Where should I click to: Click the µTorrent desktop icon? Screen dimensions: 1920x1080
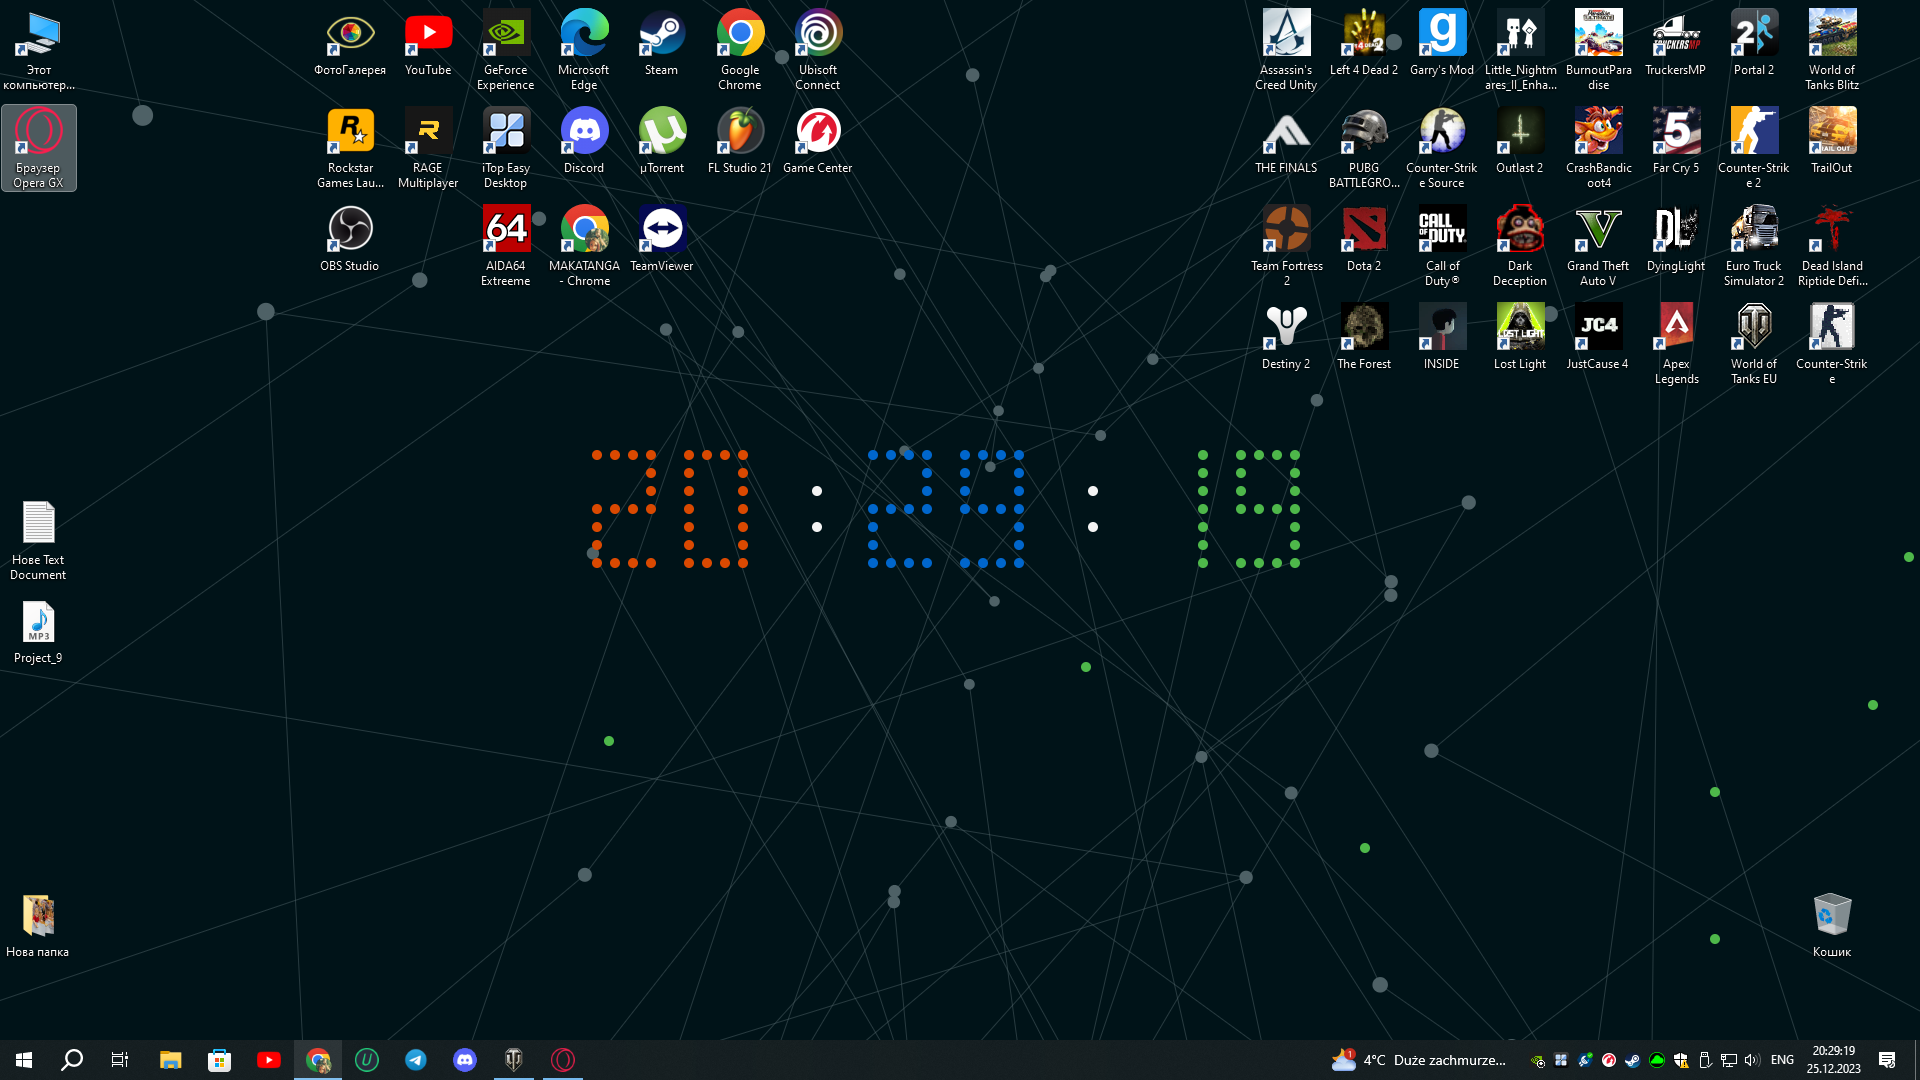(661, 132)
